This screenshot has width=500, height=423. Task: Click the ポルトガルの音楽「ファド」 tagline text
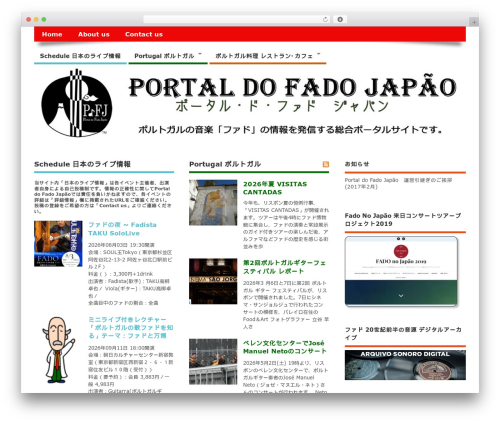tap(290, 130)
